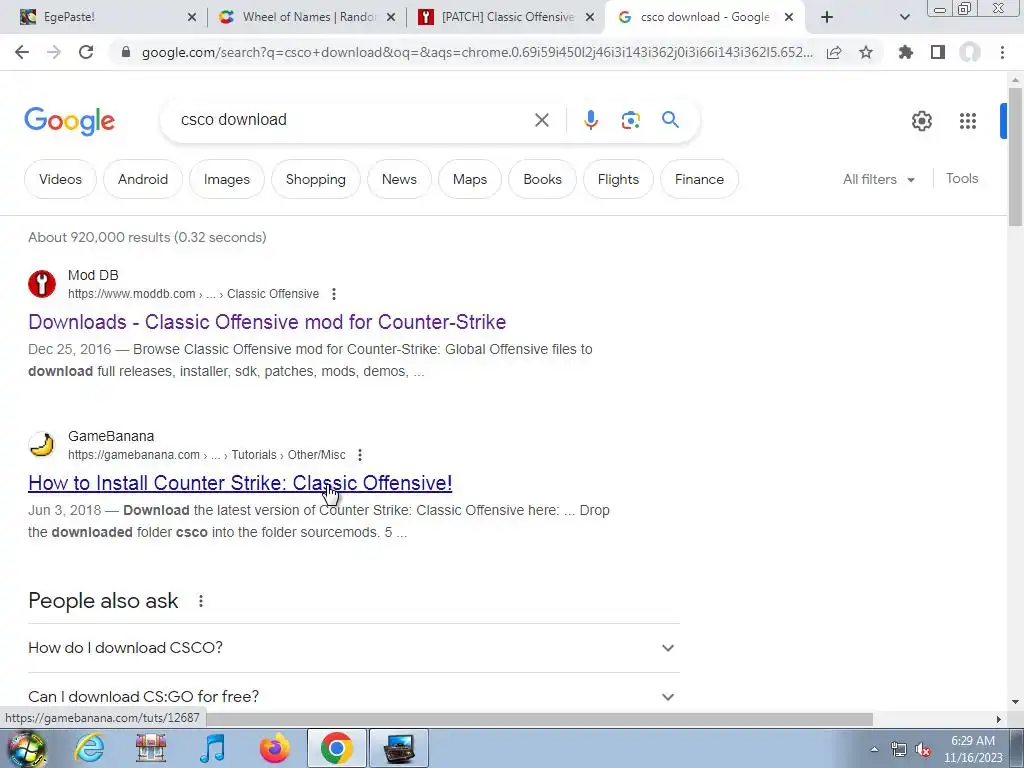Image resolution: width=1024 pixels, height=768 pixels.
Task: Open options for the GameBanana result
Action: (x=360, y=455)
